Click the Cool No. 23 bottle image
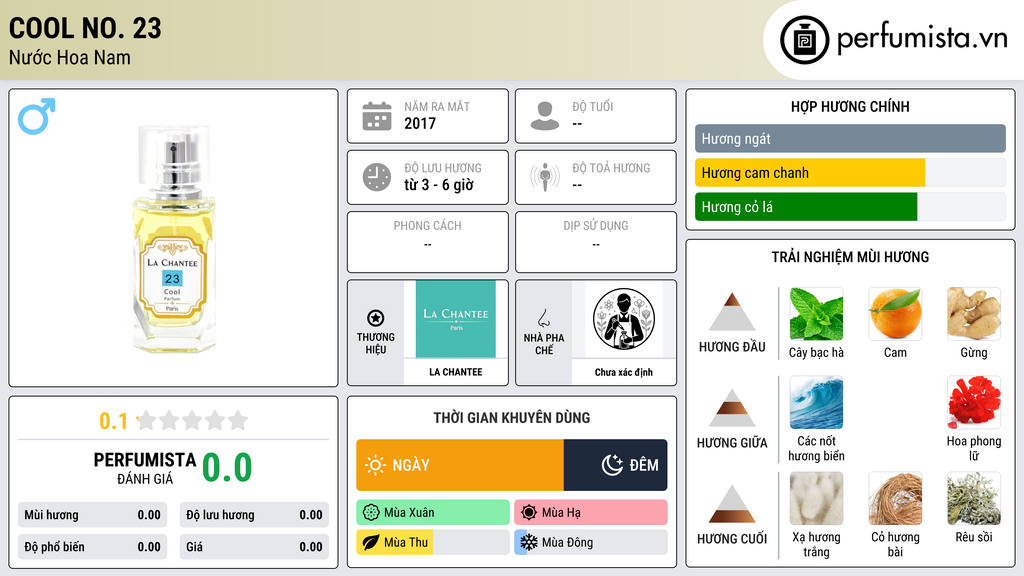The height and width of the screenshot is (576, 1024). pos(173,238)
